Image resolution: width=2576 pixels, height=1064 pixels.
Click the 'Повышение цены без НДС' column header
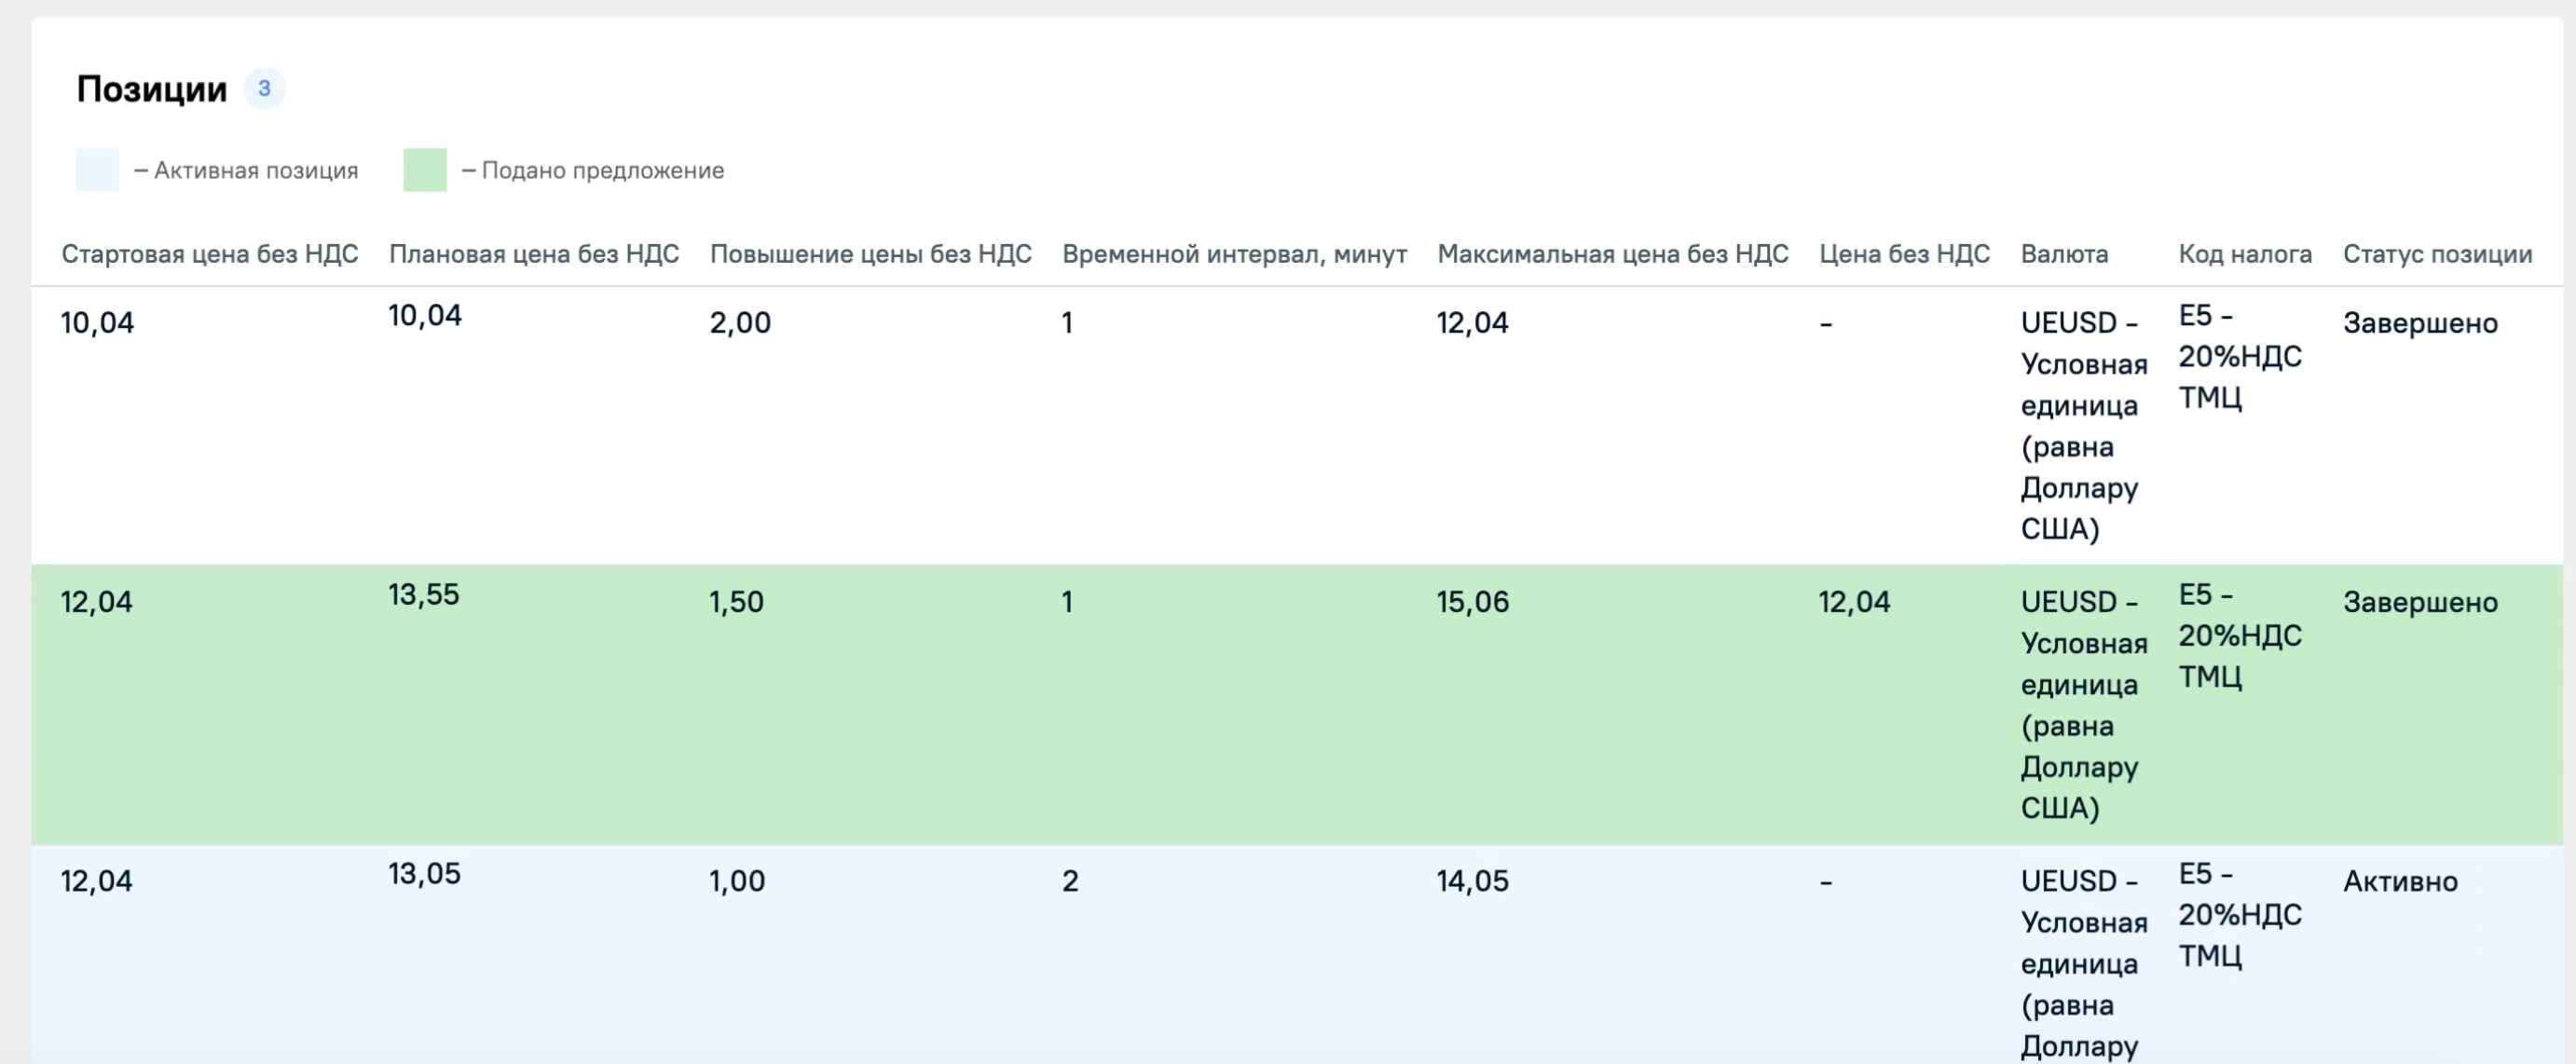tap(871, 254)
